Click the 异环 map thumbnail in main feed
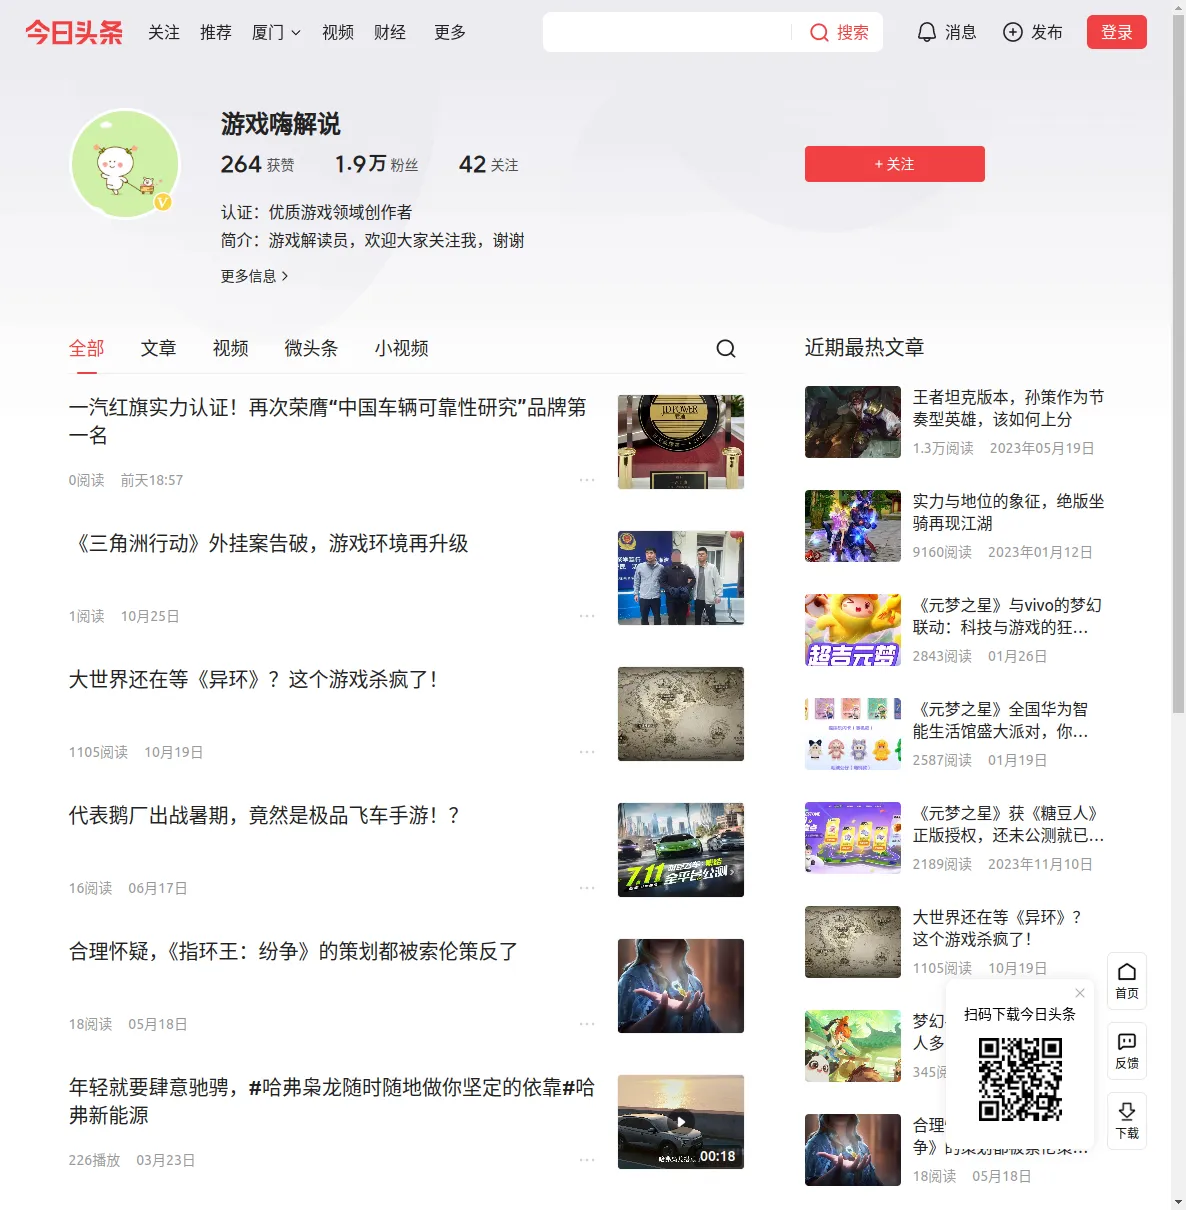The image size is (1186, 1210). (x=681, y=714)
